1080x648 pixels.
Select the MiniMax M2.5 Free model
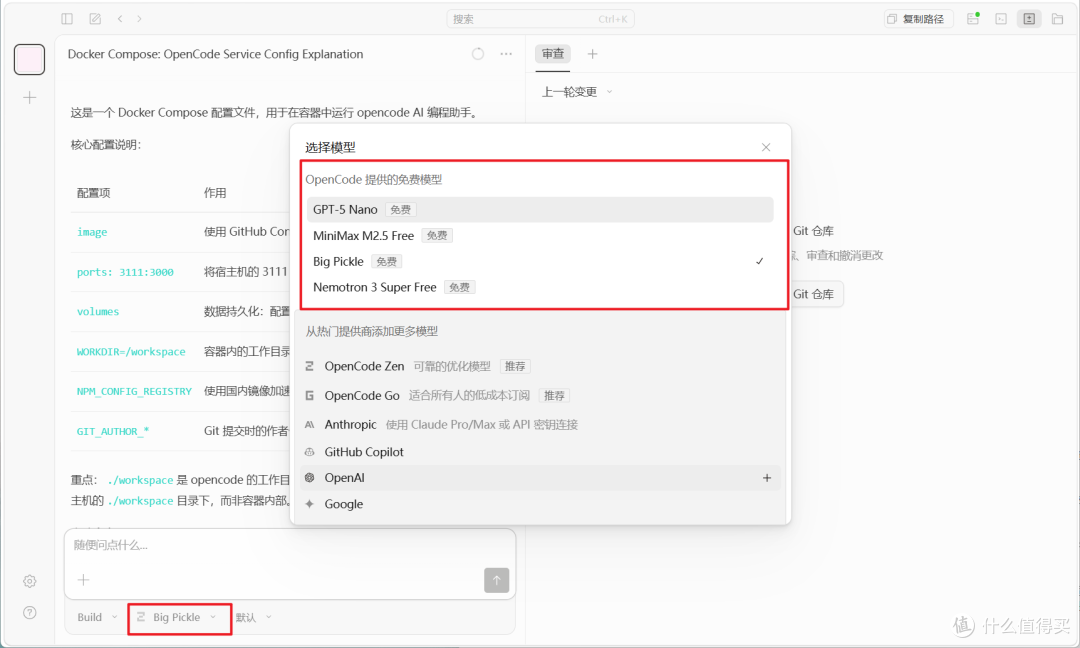click(x=540, y=236)
